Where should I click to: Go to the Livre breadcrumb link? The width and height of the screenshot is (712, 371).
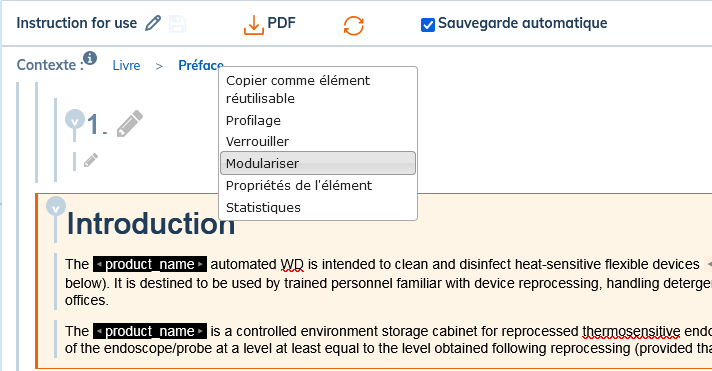[126, 65]
